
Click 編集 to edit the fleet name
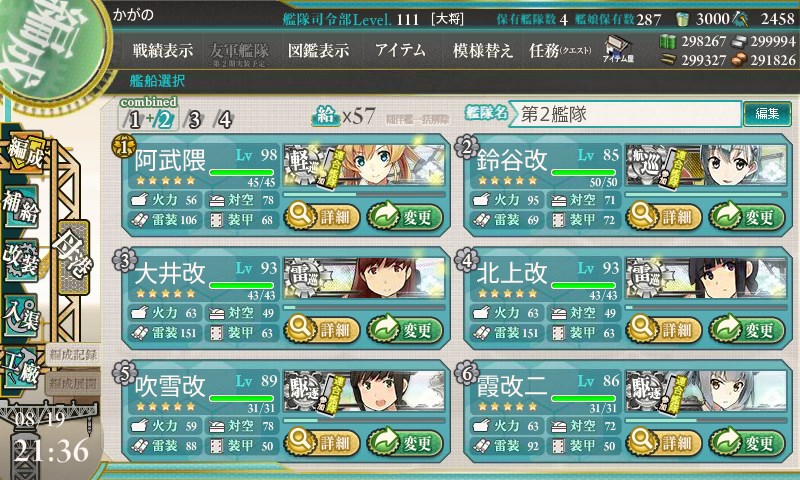pyautogui.click(x=767, y=113)
